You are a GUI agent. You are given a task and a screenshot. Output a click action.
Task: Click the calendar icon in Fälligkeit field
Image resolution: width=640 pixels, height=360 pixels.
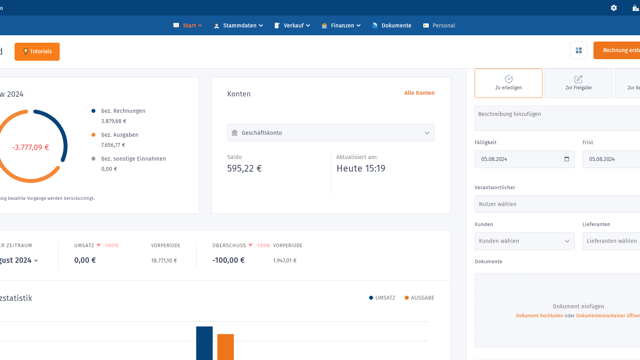[567, 159]
